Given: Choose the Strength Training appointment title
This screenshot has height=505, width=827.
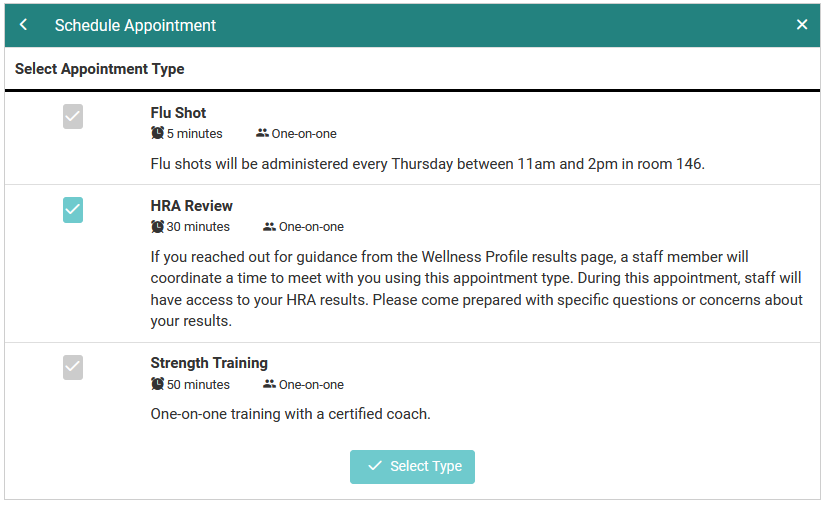Looking at the screenshot, I should pos(209,363).
